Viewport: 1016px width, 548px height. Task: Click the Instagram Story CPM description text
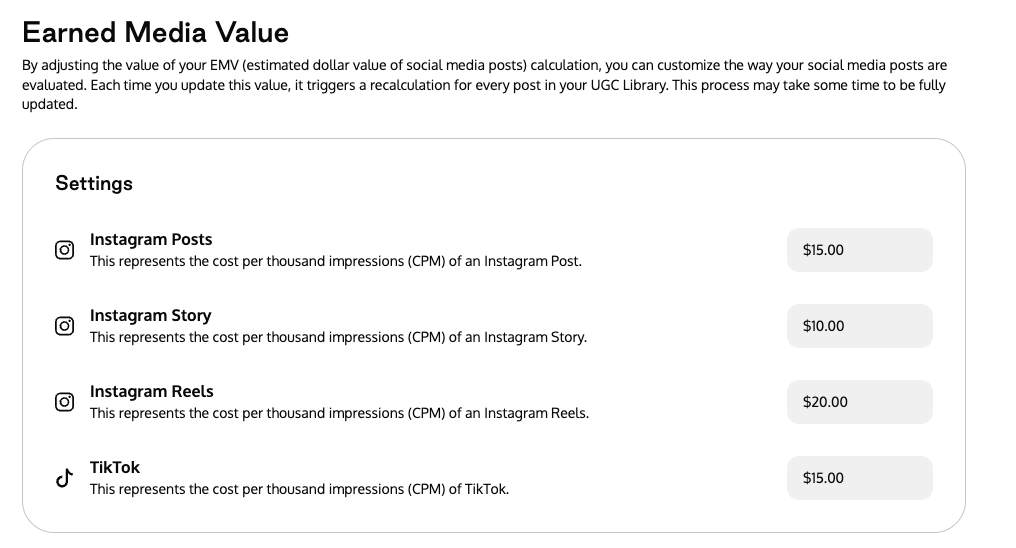coord(338,337)
